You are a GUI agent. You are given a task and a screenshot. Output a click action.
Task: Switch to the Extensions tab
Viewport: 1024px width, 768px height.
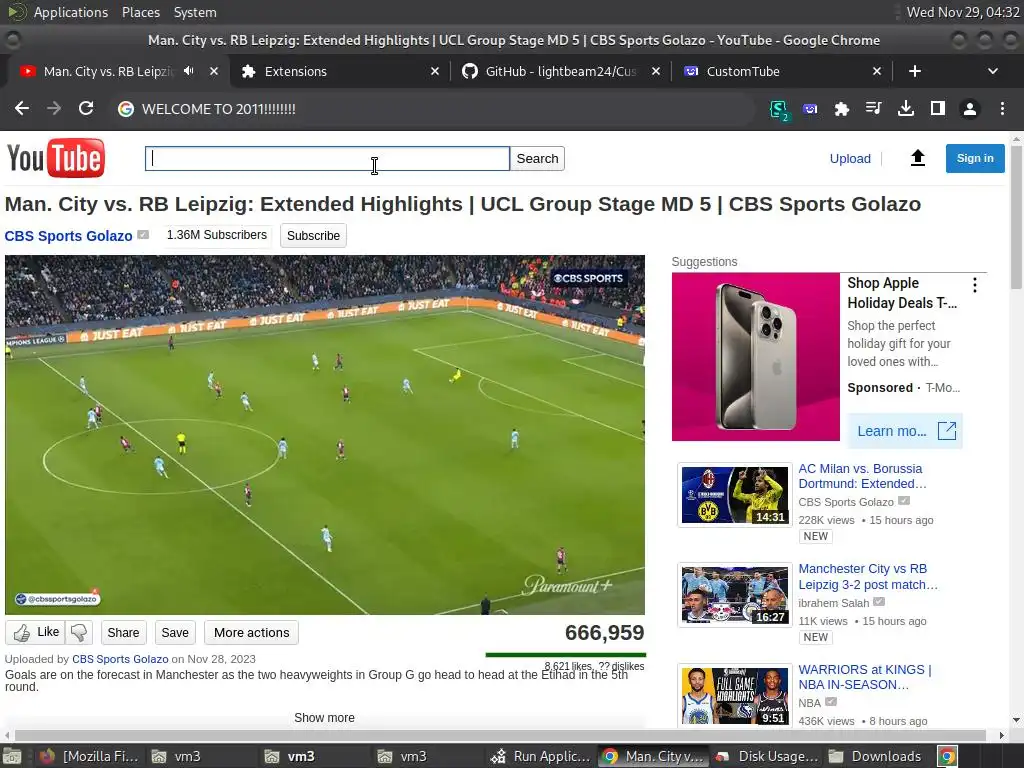tap(340, 71)
